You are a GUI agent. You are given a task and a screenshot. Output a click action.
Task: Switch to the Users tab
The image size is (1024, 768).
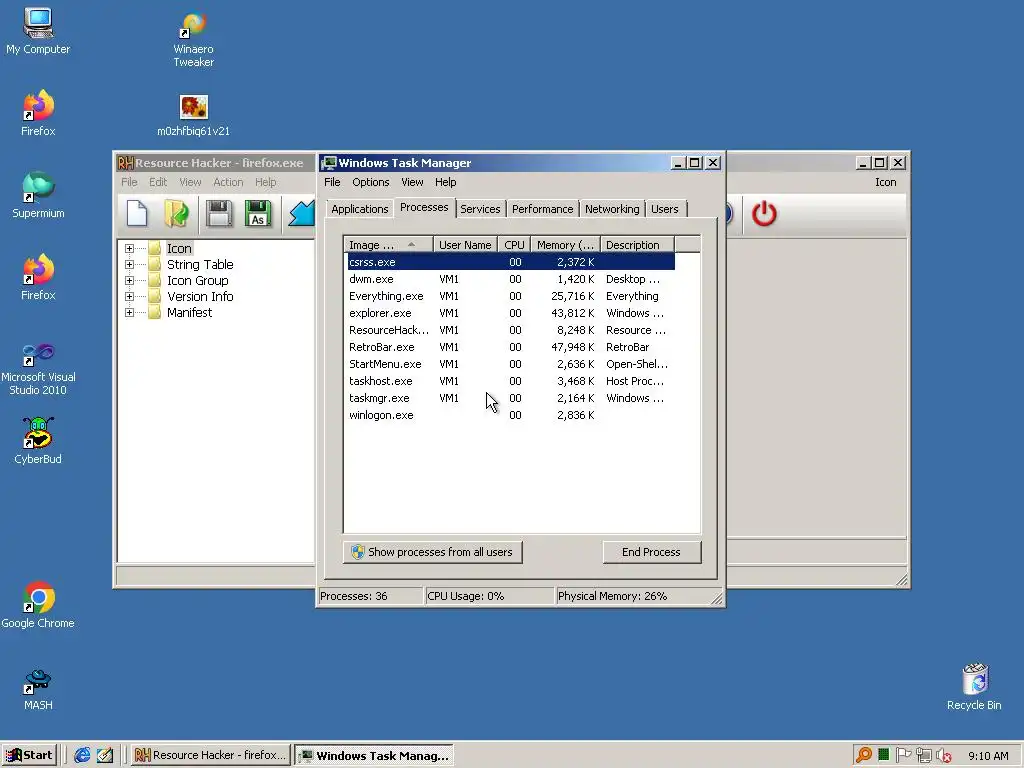coord(665,209)
